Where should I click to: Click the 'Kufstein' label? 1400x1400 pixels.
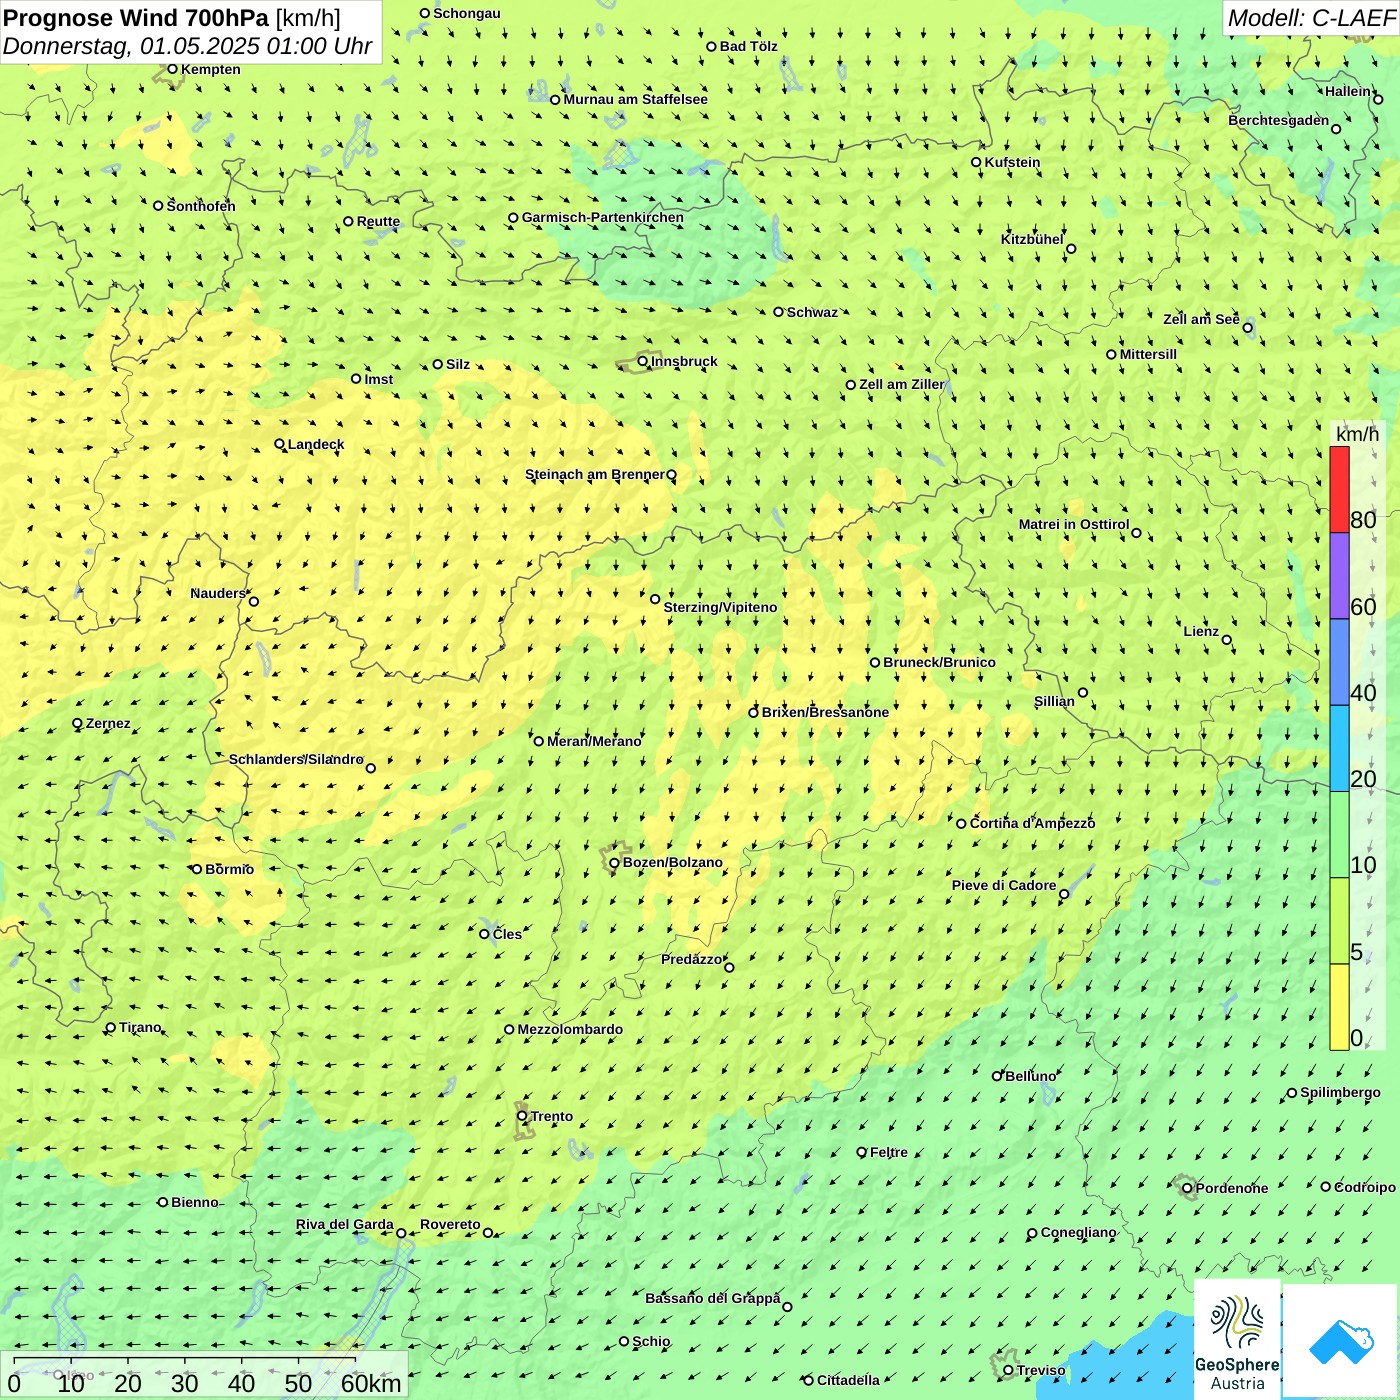point(1012,162)
